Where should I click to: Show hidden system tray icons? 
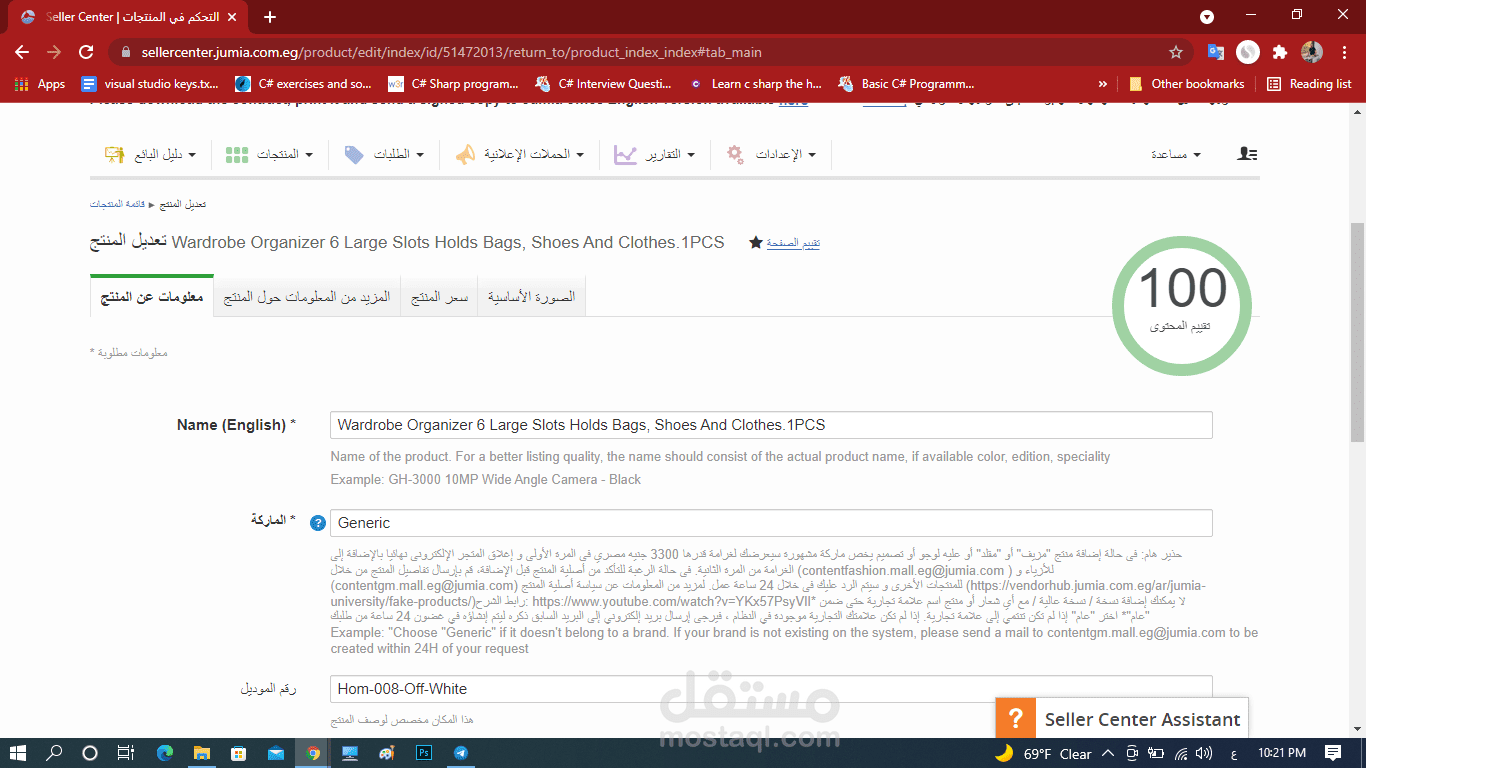(x=1108, y=754)
